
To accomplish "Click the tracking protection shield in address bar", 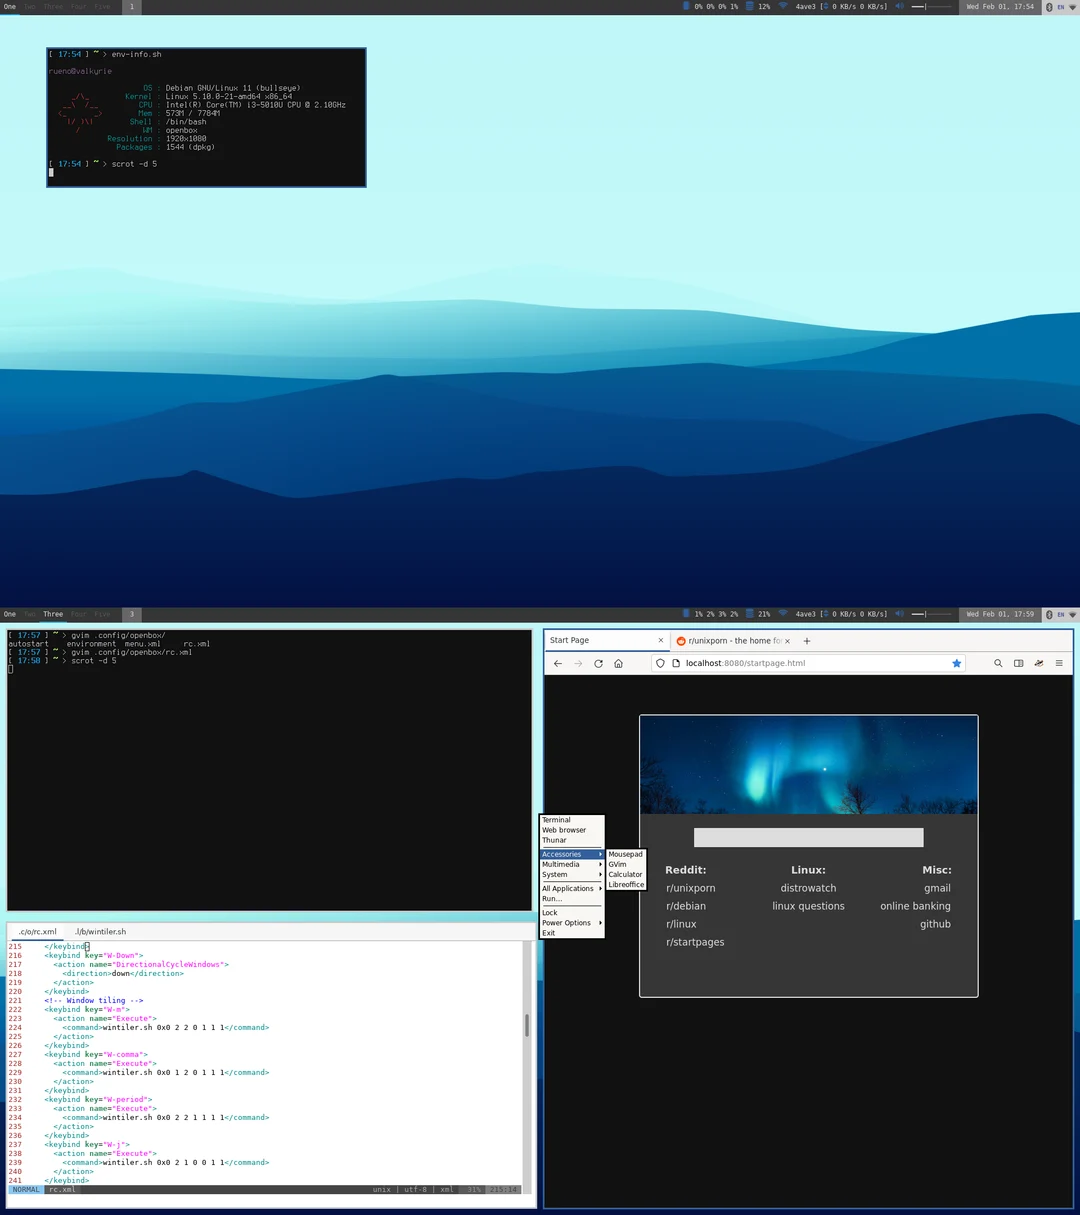I will [660, 663].
